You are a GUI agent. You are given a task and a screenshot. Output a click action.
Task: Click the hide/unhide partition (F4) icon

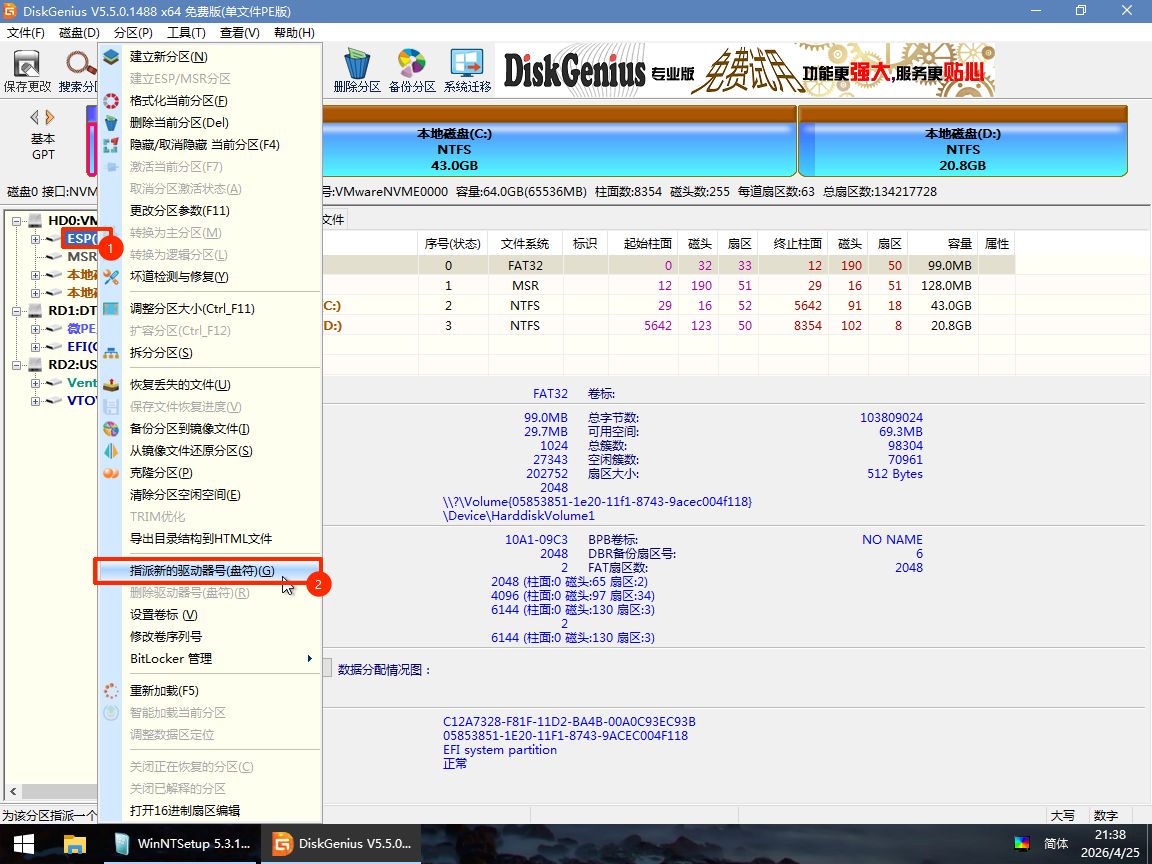tap(111, 145)
